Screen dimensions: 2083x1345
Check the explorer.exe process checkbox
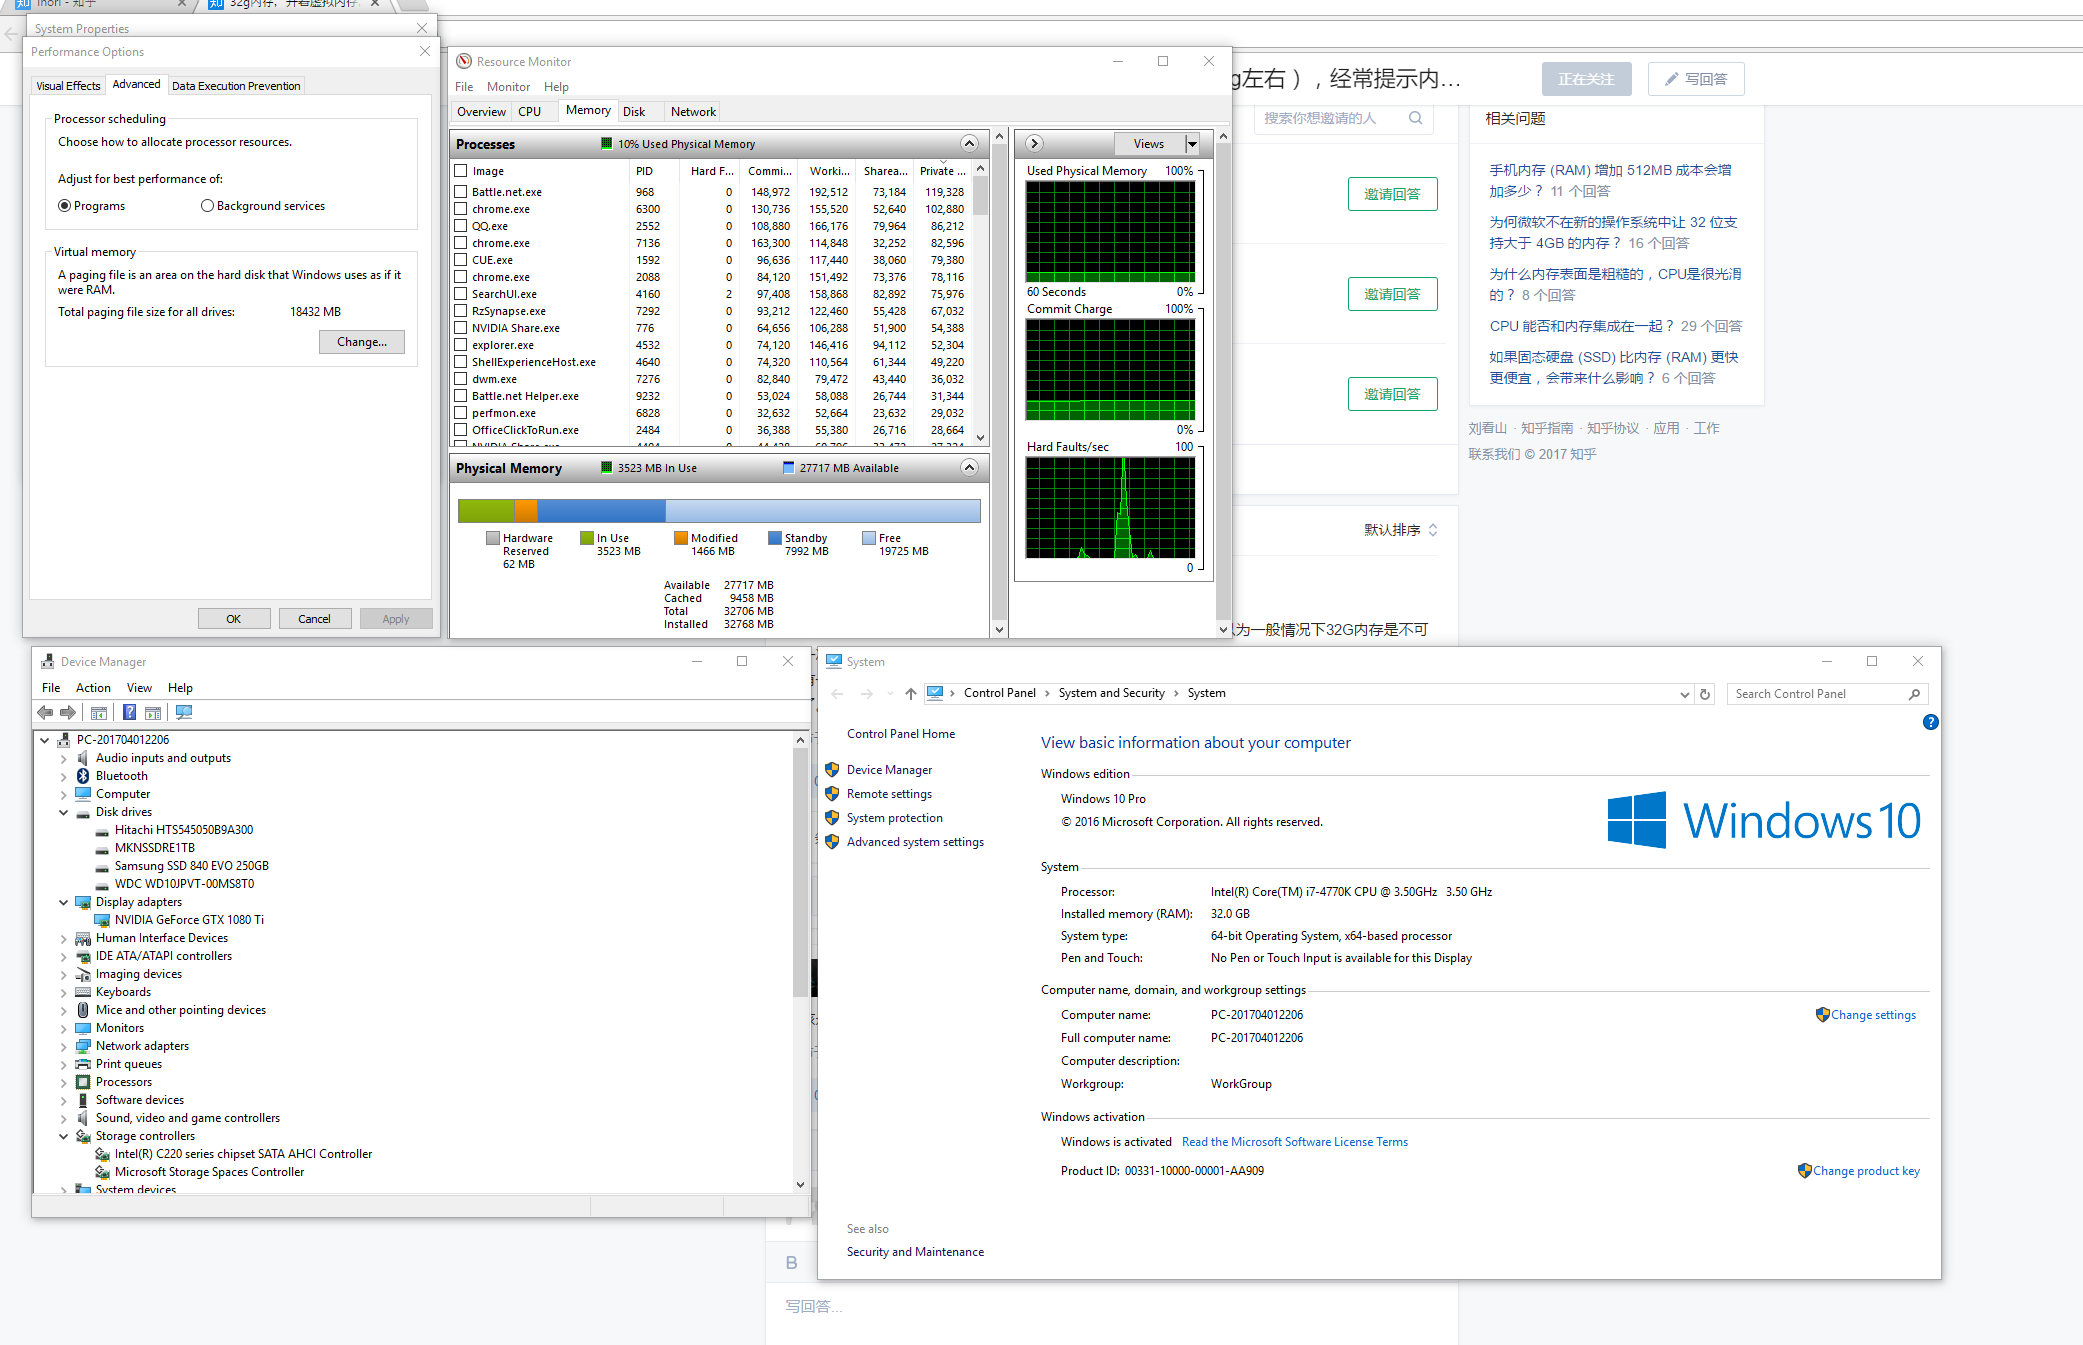[461, 344]
